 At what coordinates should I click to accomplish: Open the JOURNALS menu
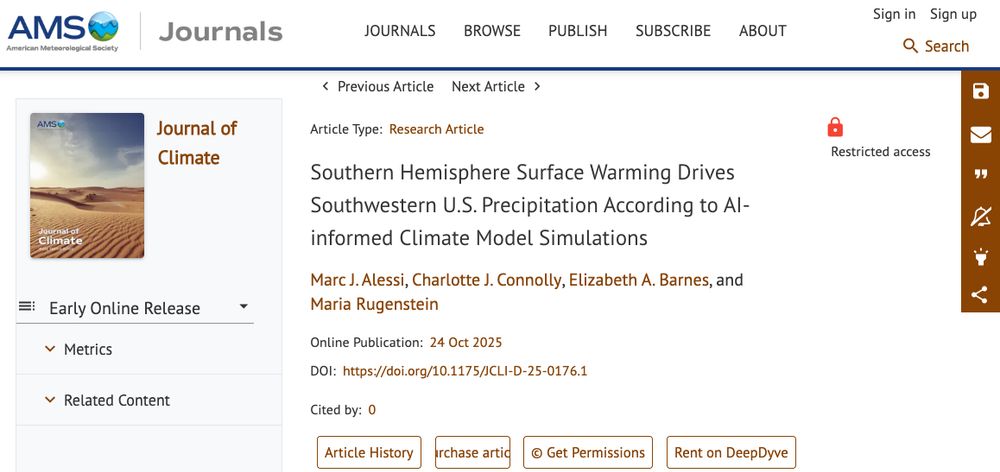399,31
